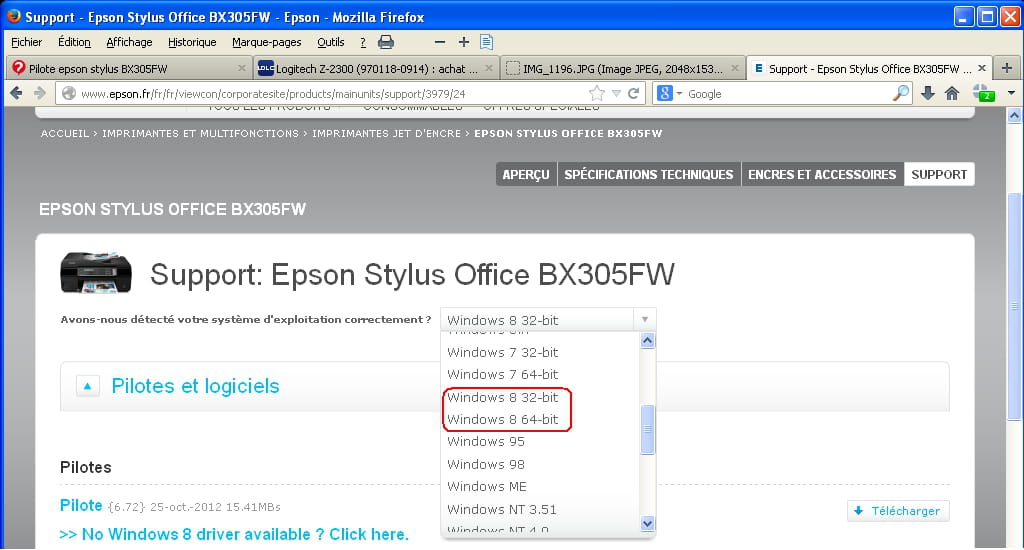Switch to Pilote epson stylus BX305FW tab

coord(129,69)
